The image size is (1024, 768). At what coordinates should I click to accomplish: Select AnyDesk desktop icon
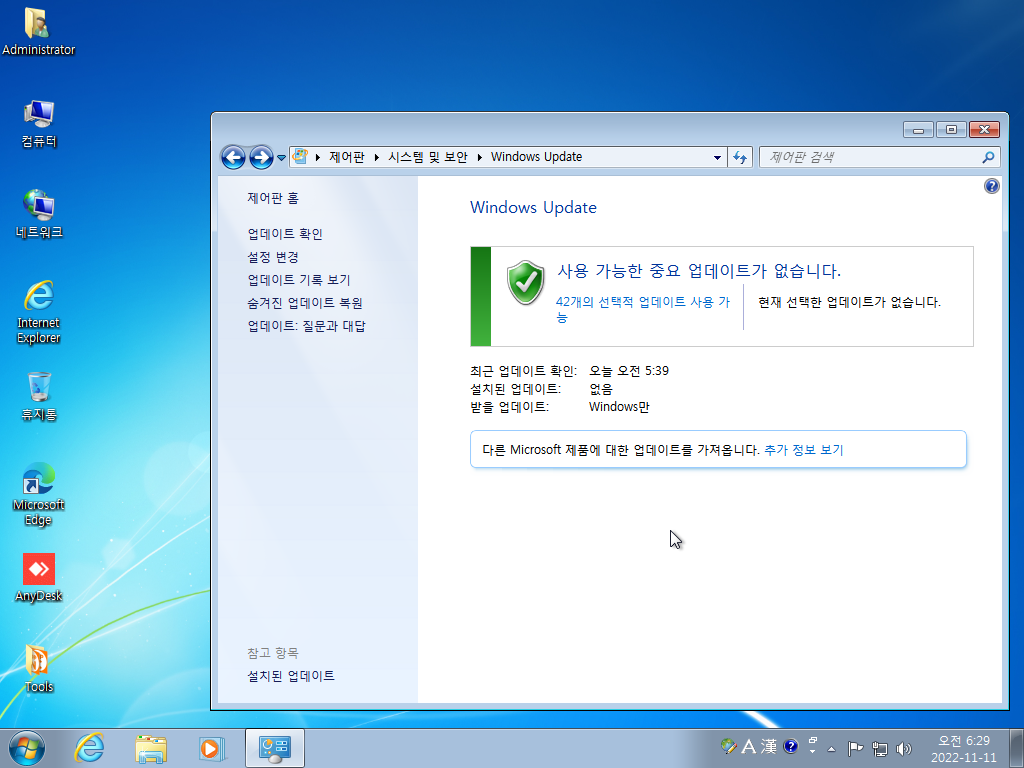pyautogui.click(x=39, y=578)
